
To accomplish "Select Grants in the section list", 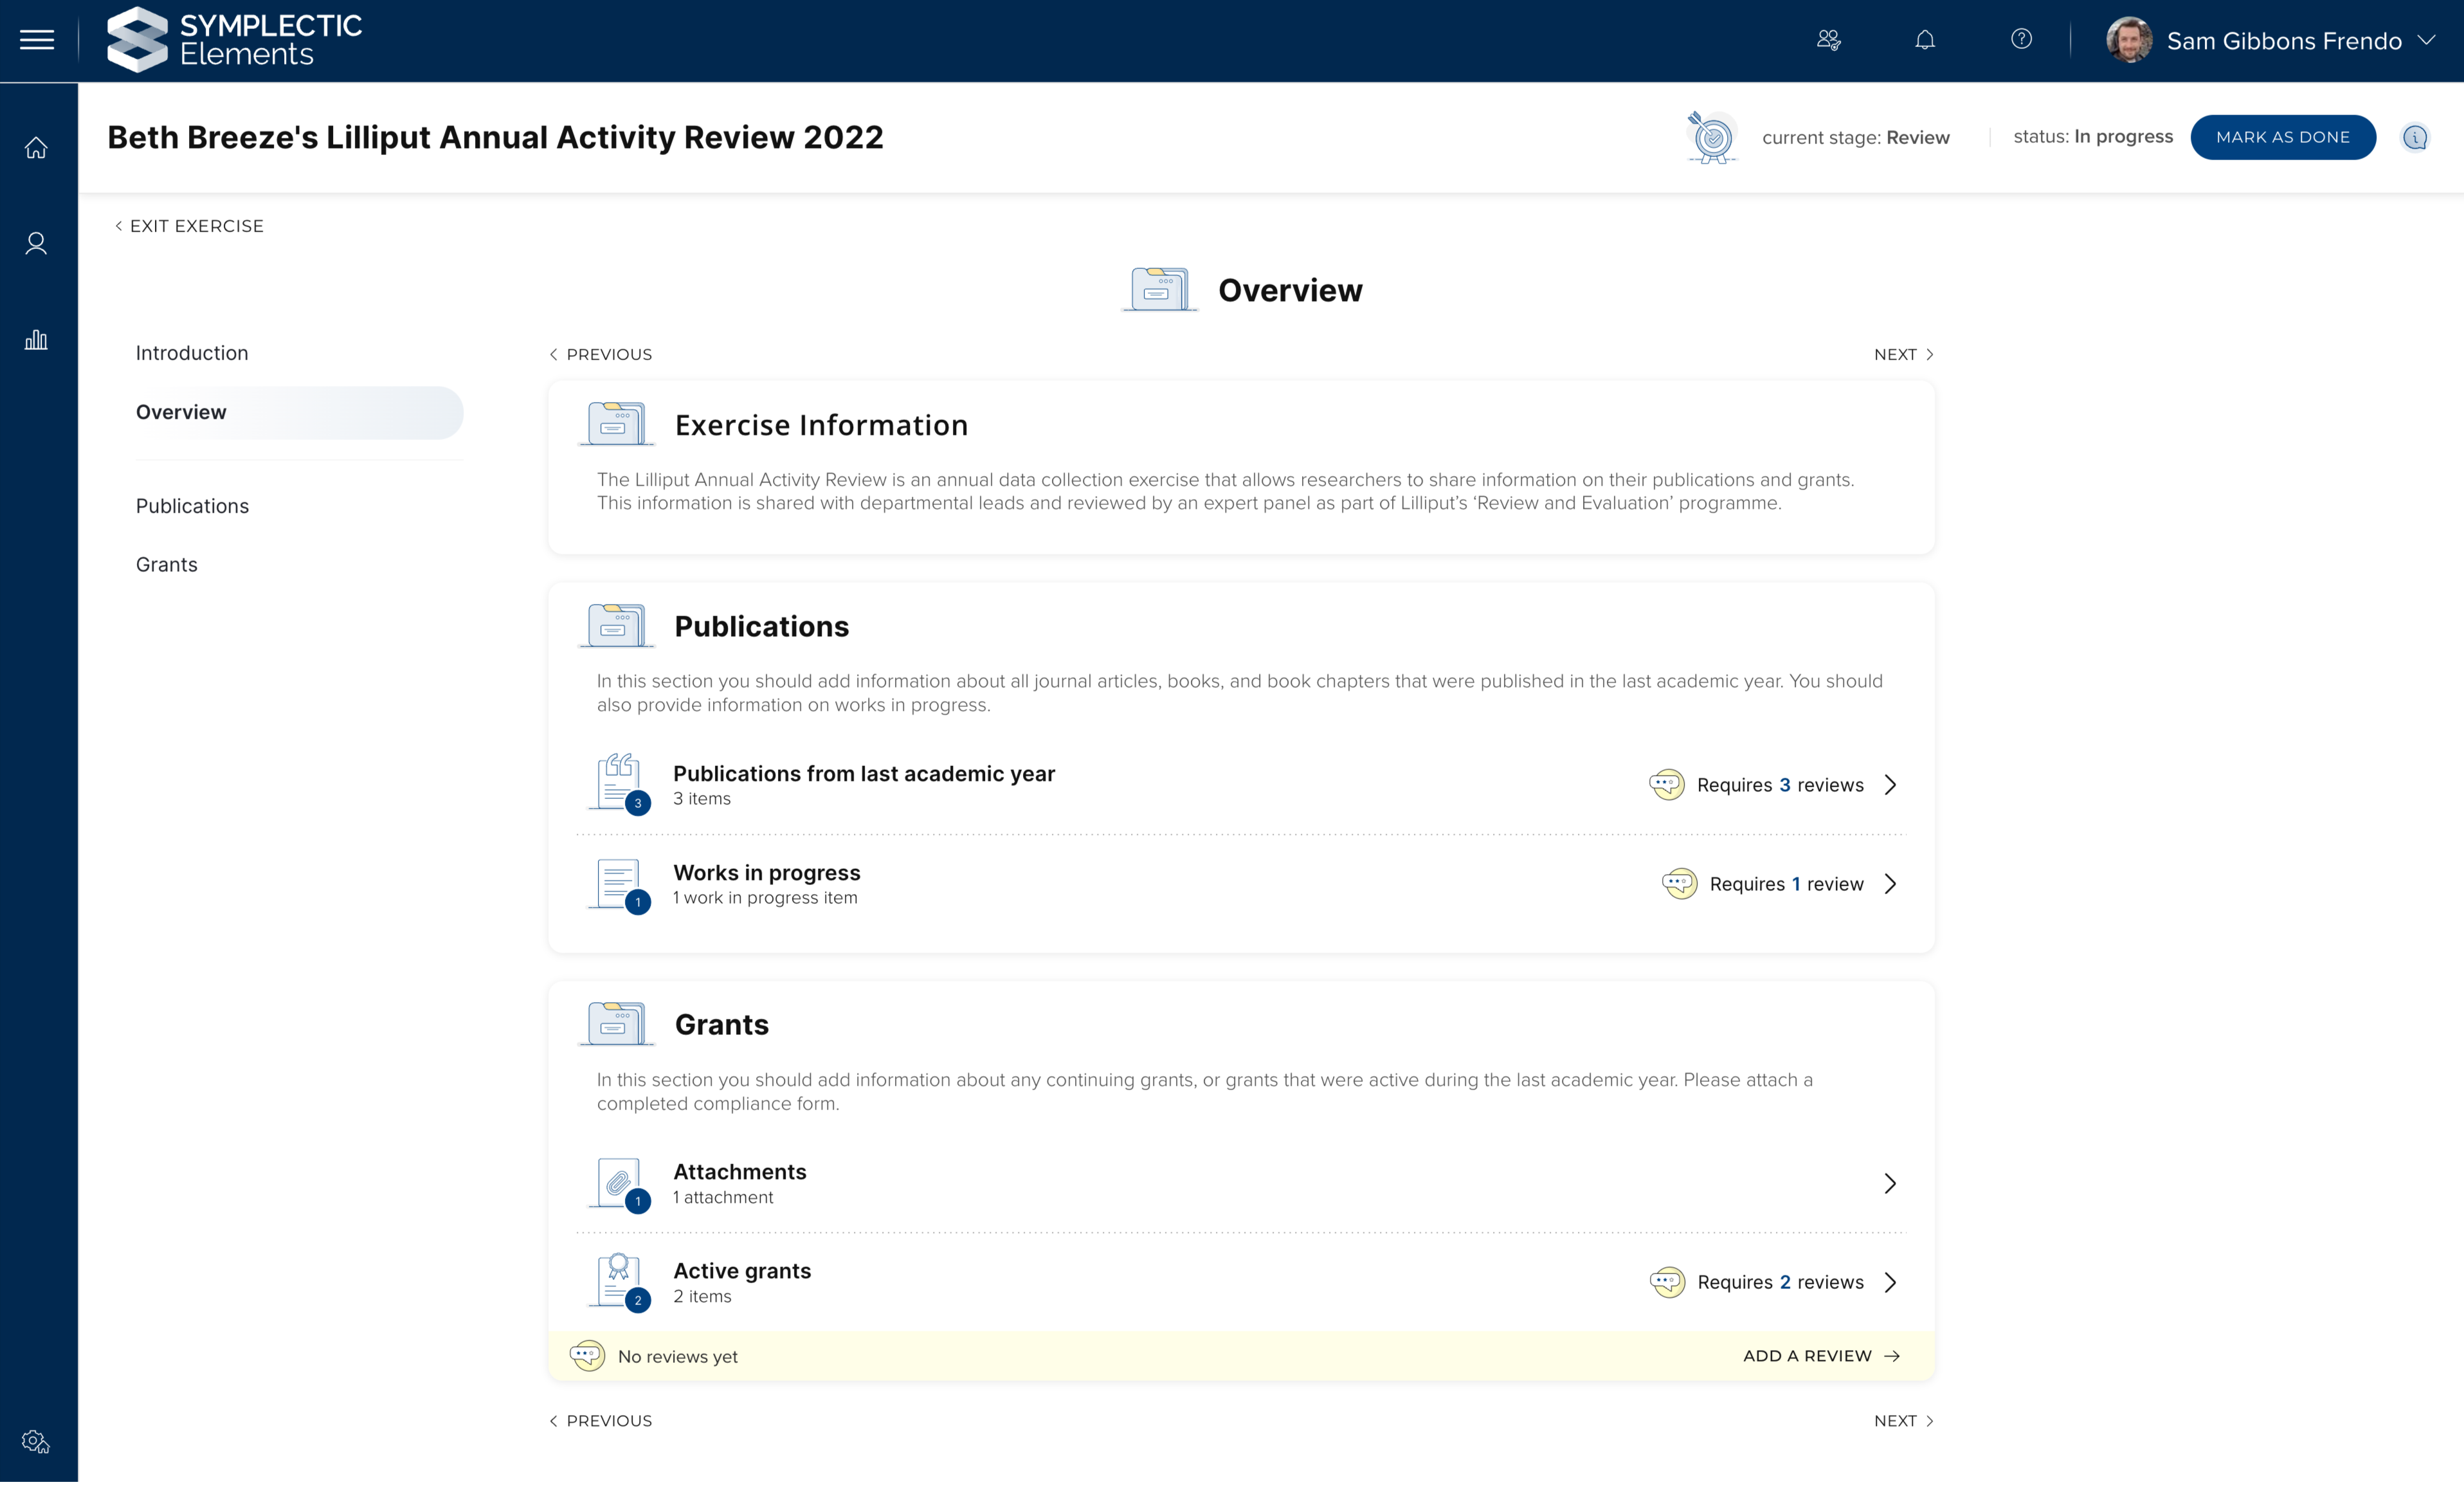I will tap(167, 565).
